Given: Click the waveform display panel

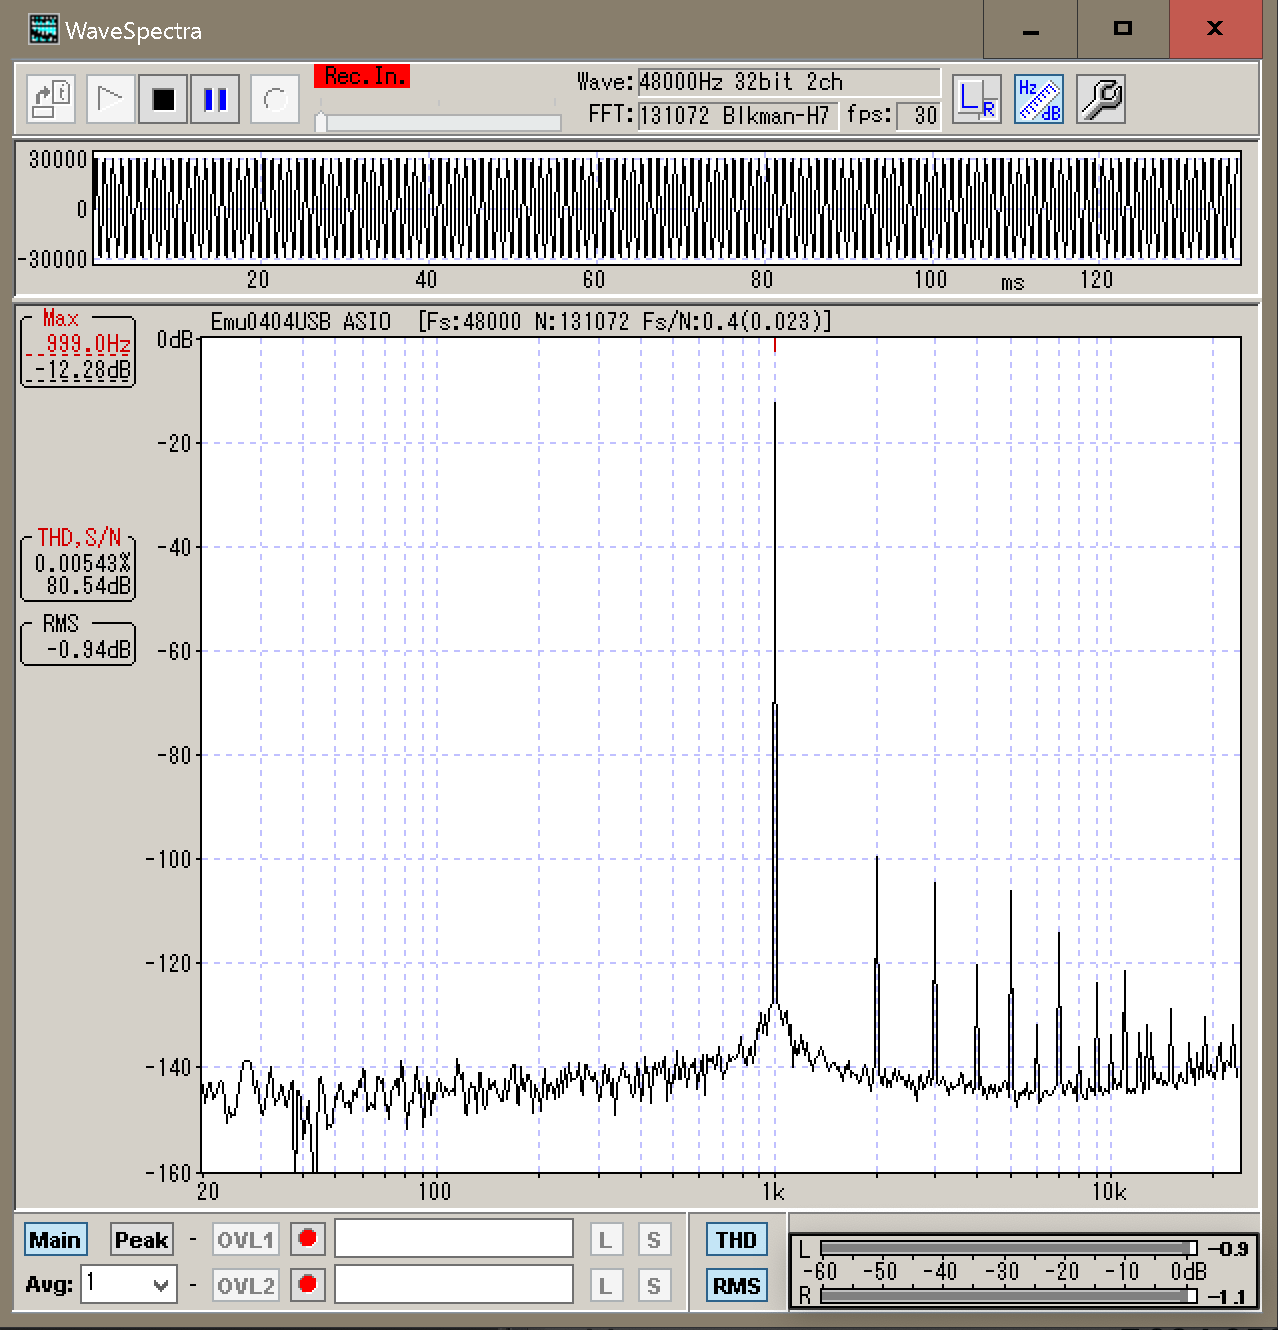Looking at the screenshot, I should click(667, 208).
